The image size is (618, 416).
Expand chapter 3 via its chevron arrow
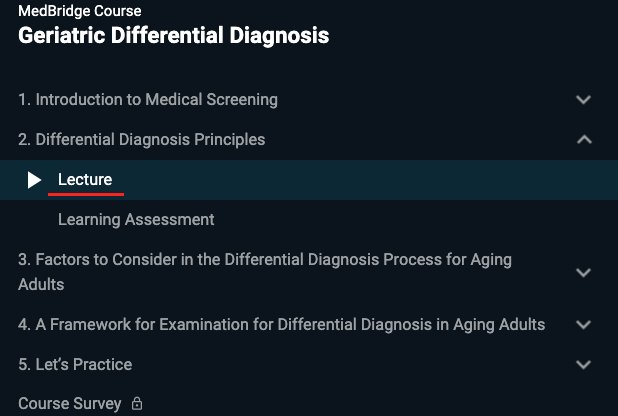click(583, 272)
